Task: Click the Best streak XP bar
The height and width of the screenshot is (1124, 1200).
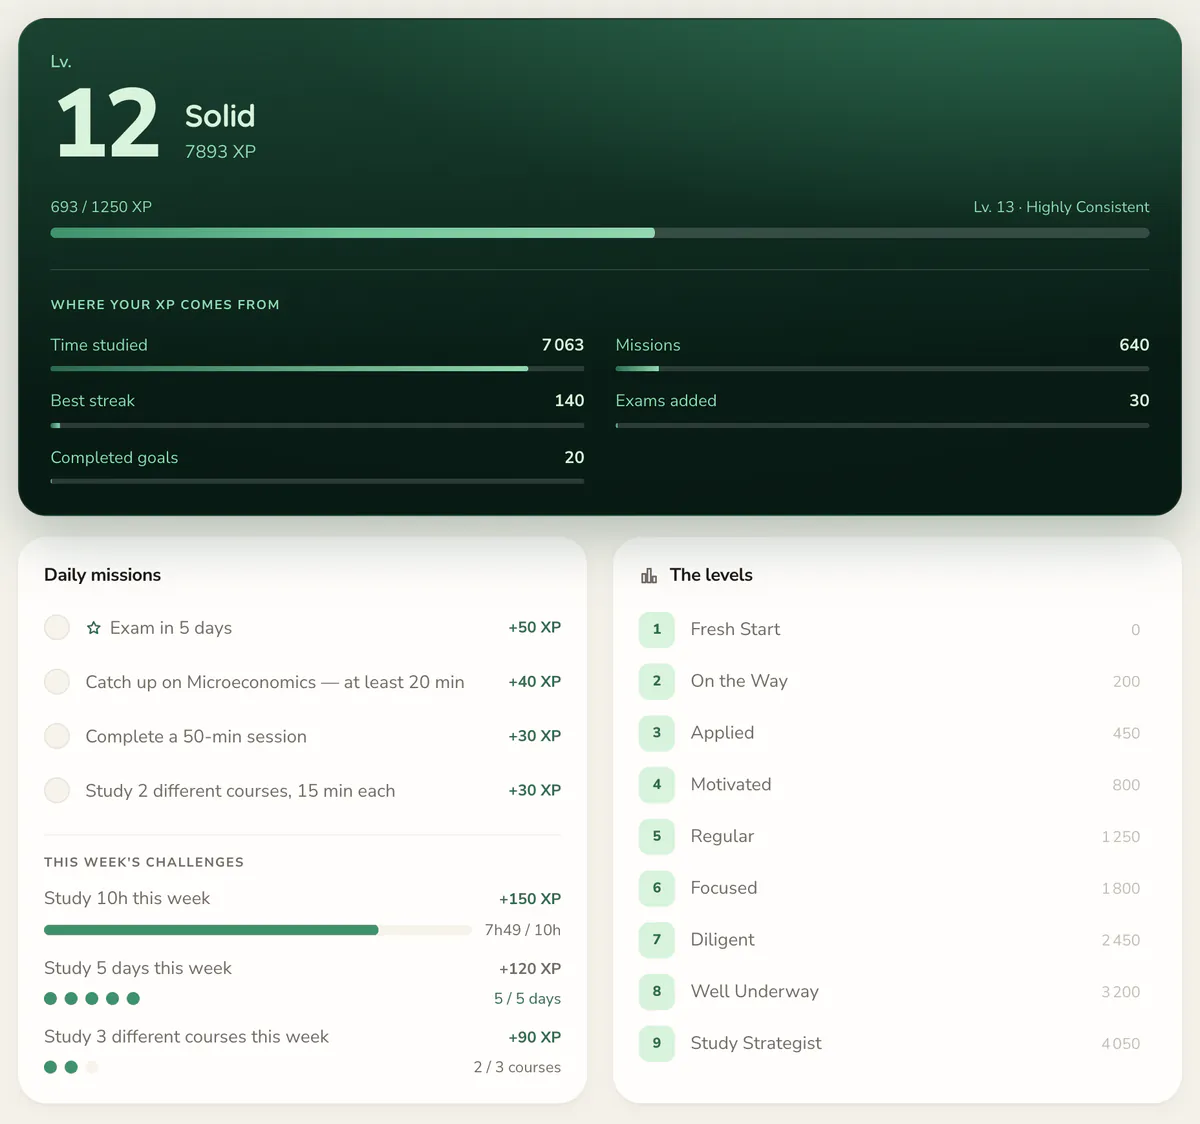Action: [317, 425]
